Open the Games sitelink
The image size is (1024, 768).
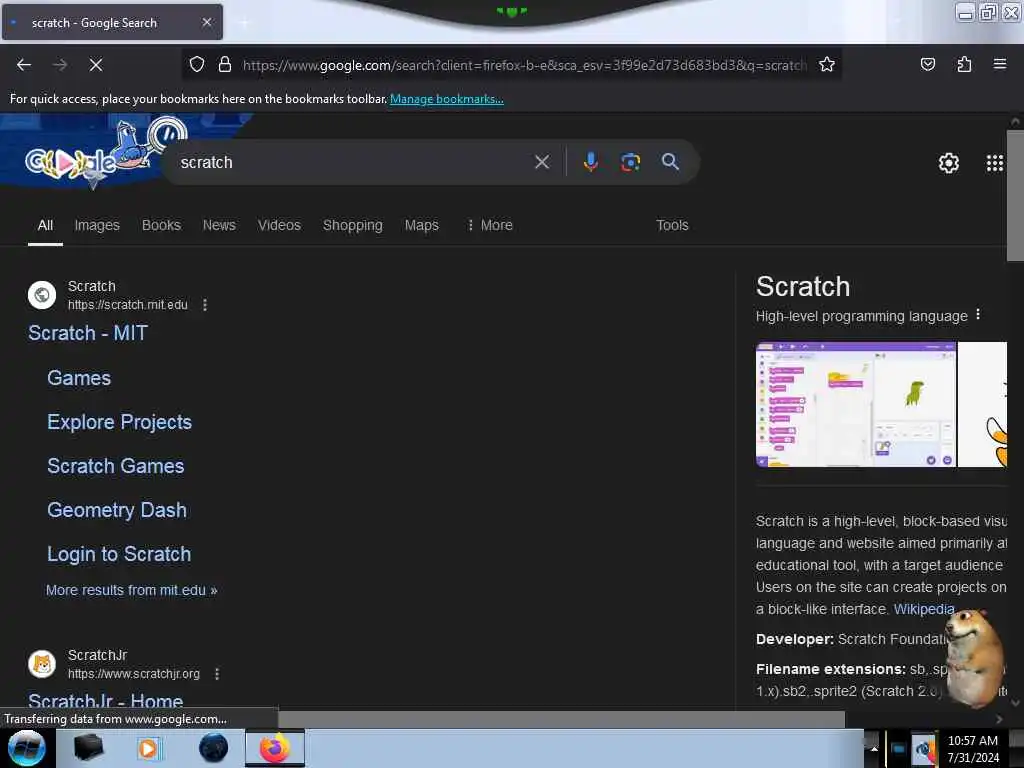pos(79,378)
